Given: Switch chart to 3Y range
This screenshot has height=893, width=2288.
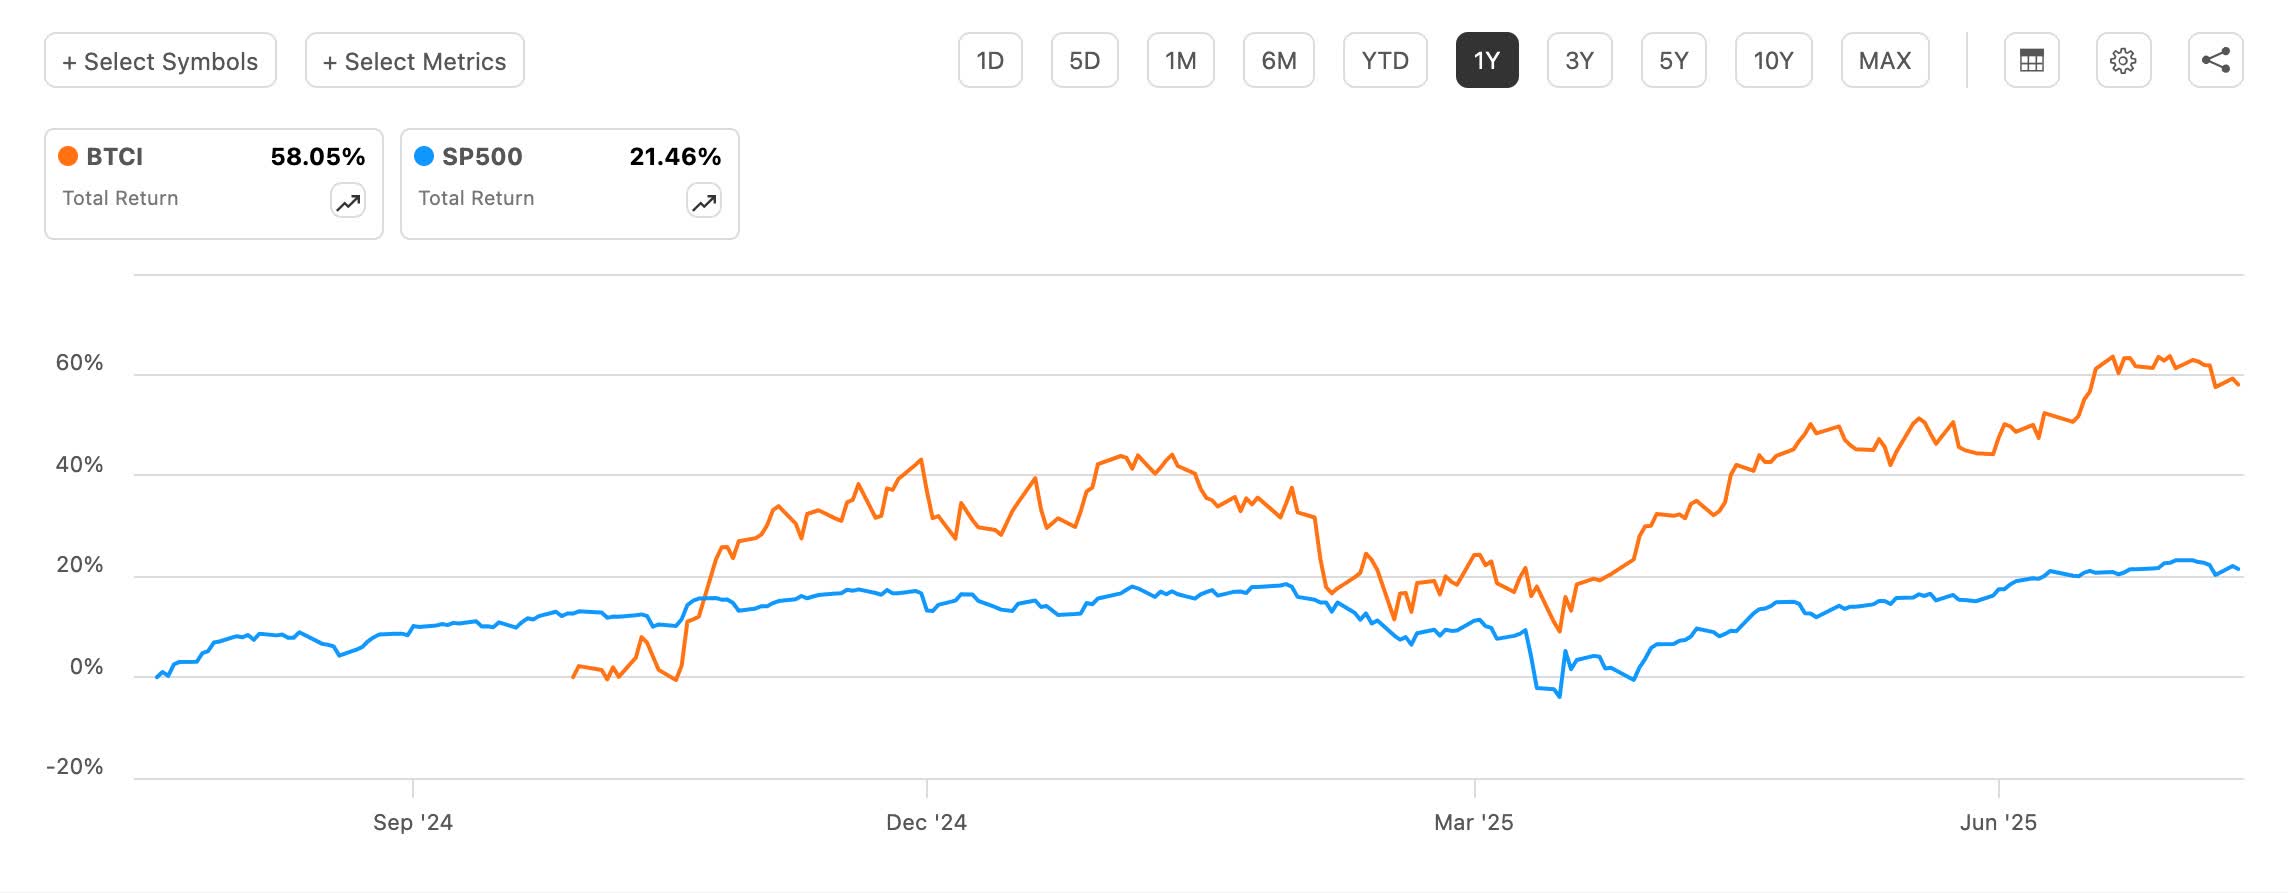Looking at the screenshot, I should tap(1579, 61).
